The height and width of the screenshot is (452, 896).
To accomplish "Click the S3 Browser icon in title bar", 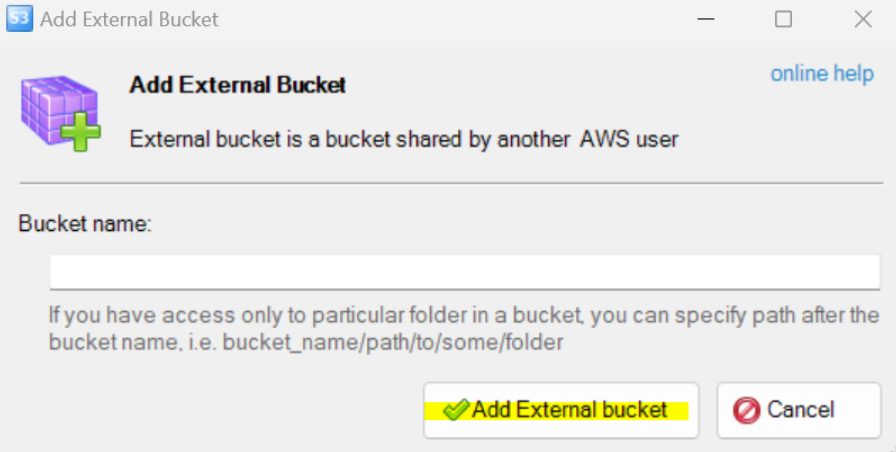I will coord(19,19).
